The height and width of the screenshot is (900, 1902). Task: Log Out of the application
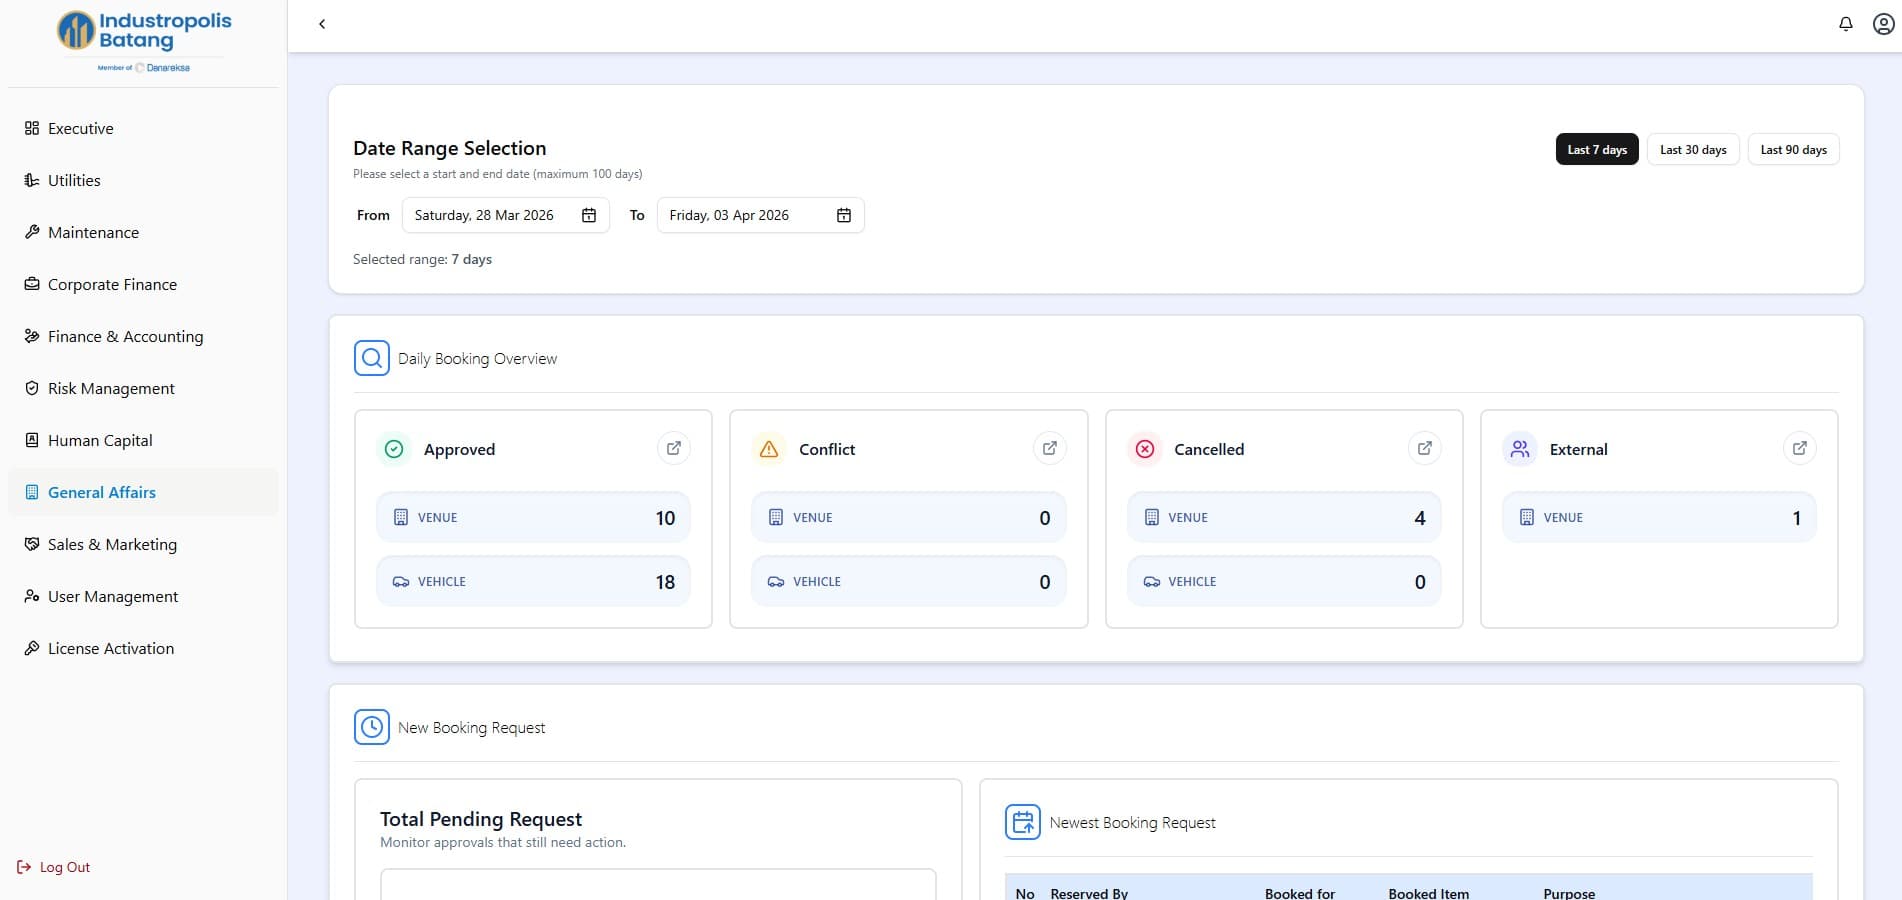tap(54, 867)
